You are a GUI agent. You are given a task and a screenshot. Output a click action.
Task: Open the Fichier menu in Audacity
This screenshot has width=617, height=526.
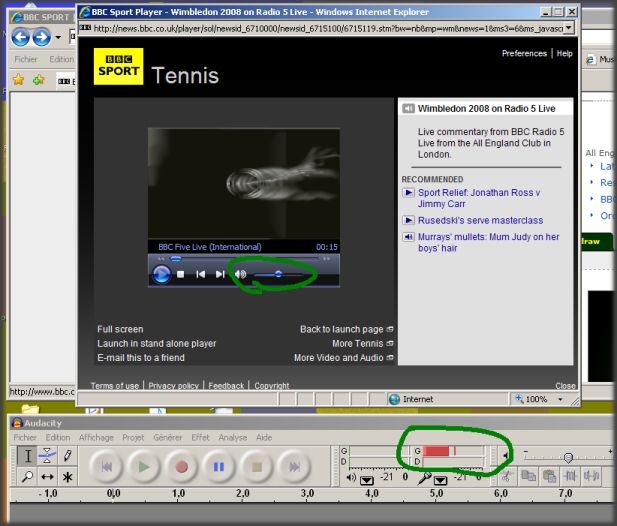(x=25, y=437)
